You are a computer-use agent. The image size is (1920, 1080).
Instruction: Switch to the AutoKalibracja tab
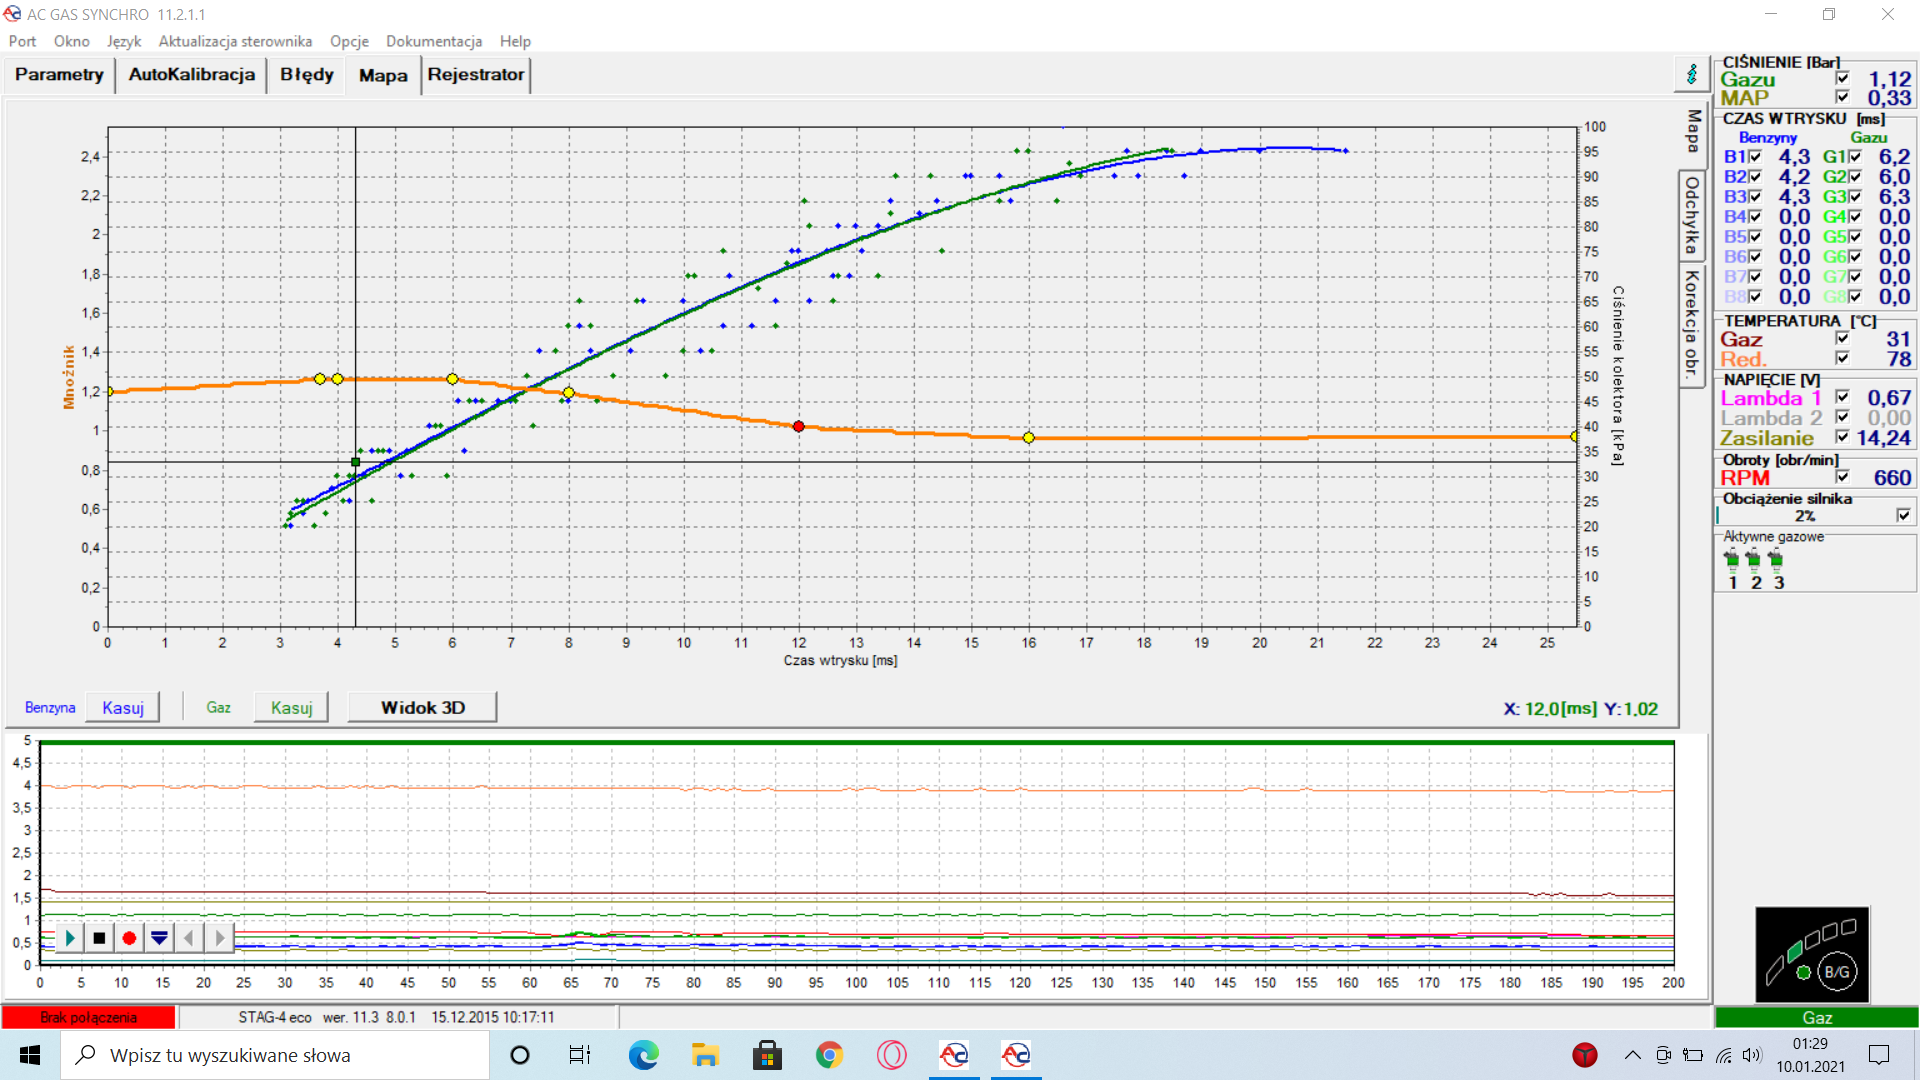coord(191,75)
